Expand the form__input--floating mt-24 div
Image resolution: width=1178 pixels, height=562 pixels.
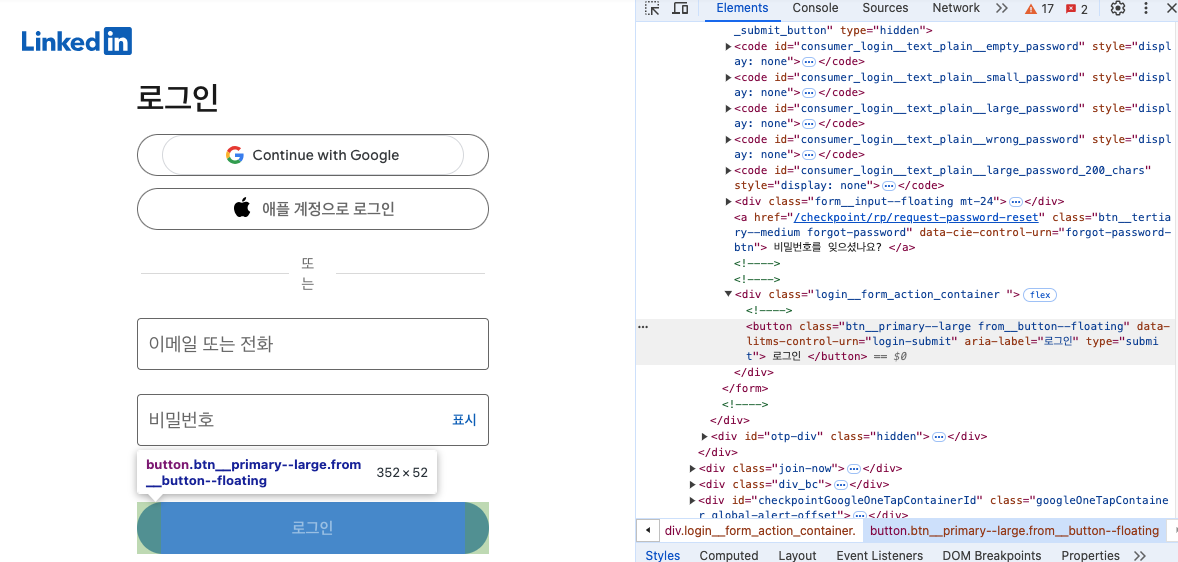[x=728, y=201]
